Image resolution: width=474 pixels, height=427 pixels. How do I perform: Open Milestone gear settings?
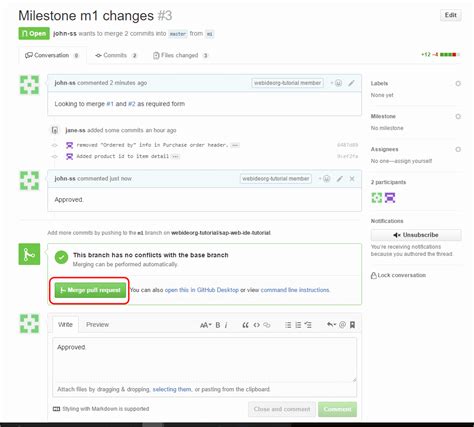tap(458, 116)
